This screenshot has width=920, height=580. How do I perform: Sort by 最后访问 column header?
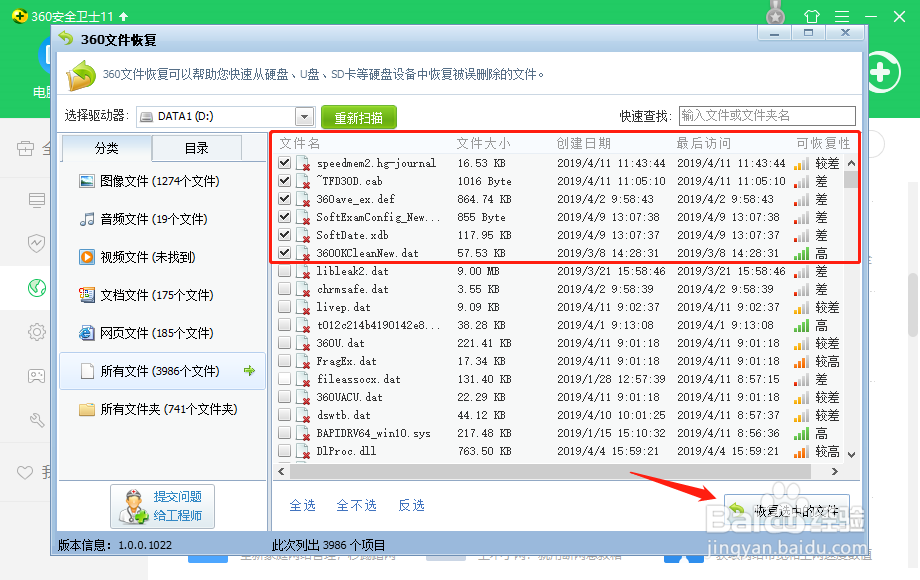[x=703, y=143]
